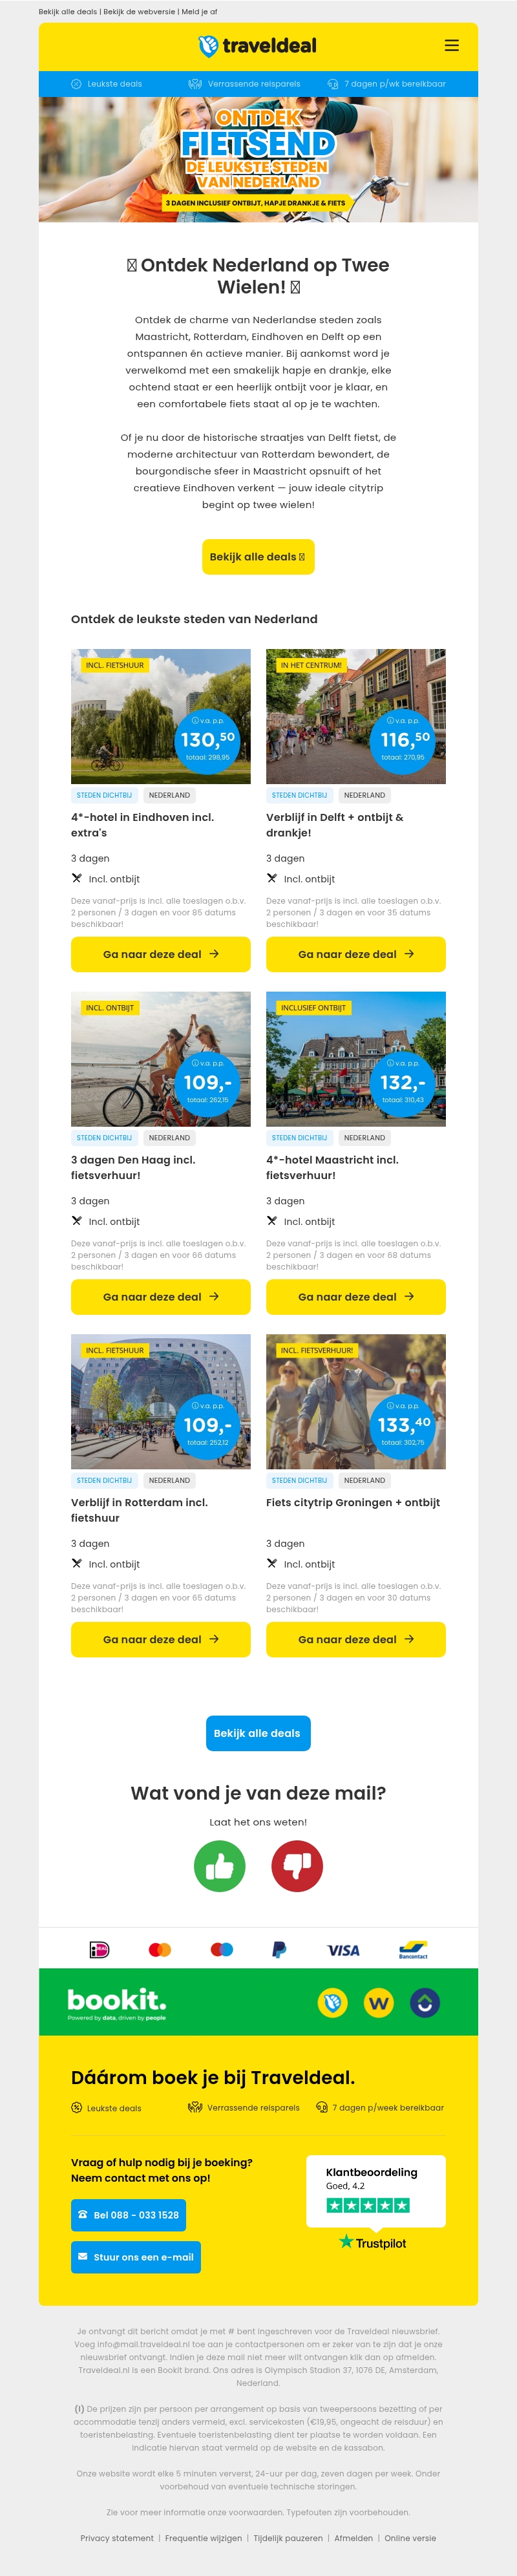
Task: Click the PayPal payment icon
Action: [x=279, y=1949]
